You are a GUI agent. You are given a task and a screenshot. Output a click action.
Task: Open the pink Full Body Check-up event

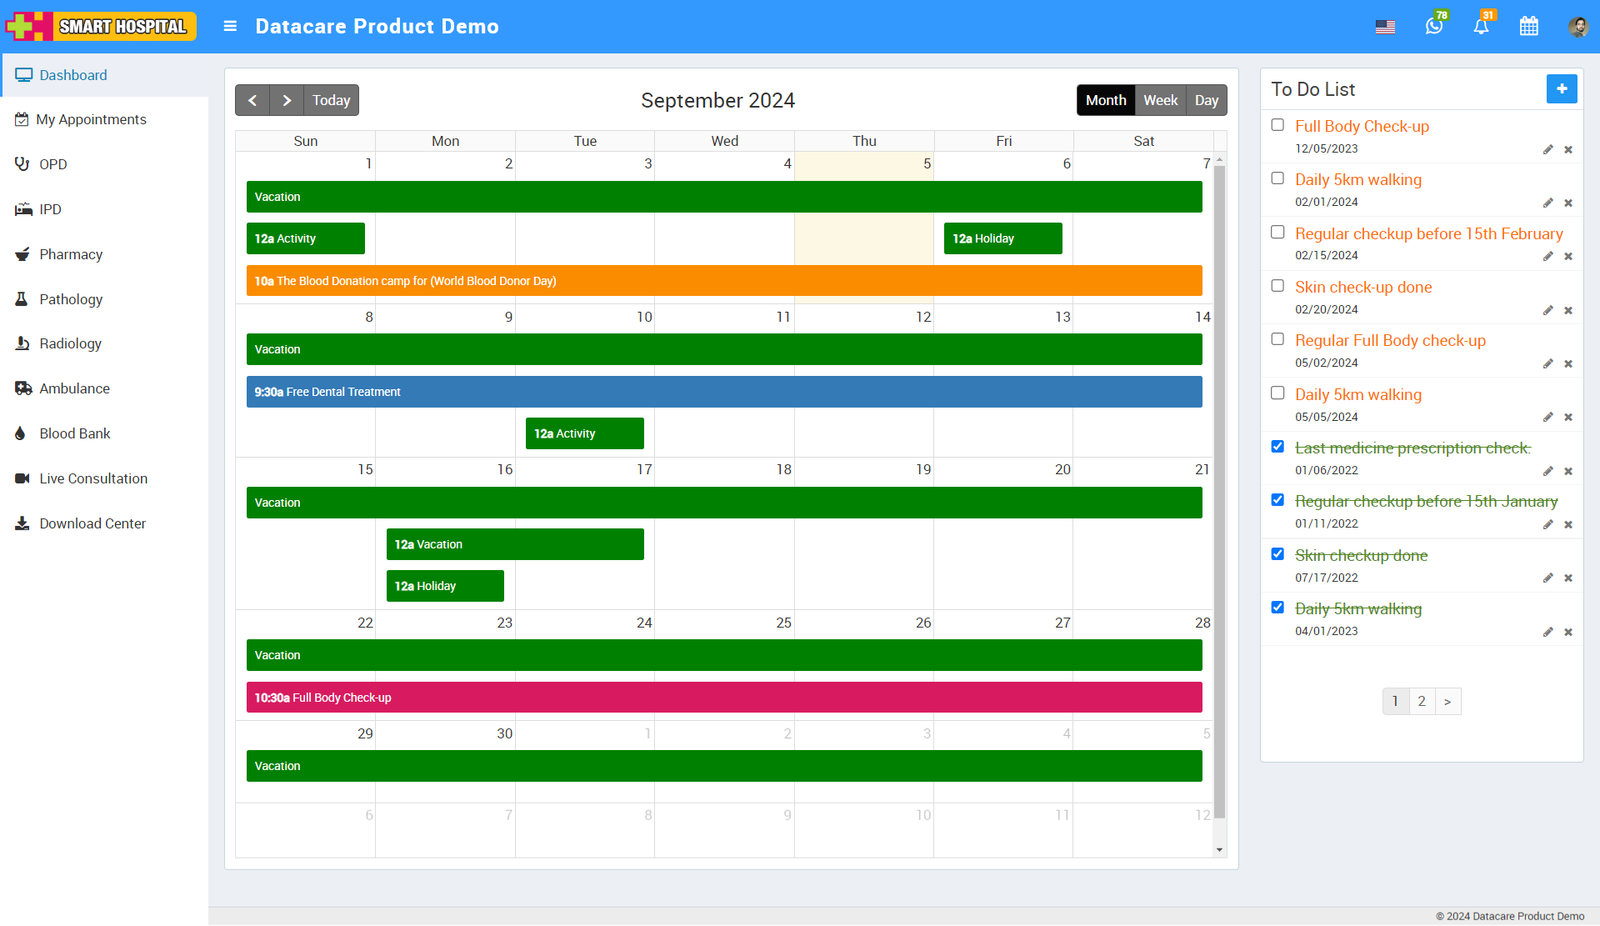[x=724, y=698]
